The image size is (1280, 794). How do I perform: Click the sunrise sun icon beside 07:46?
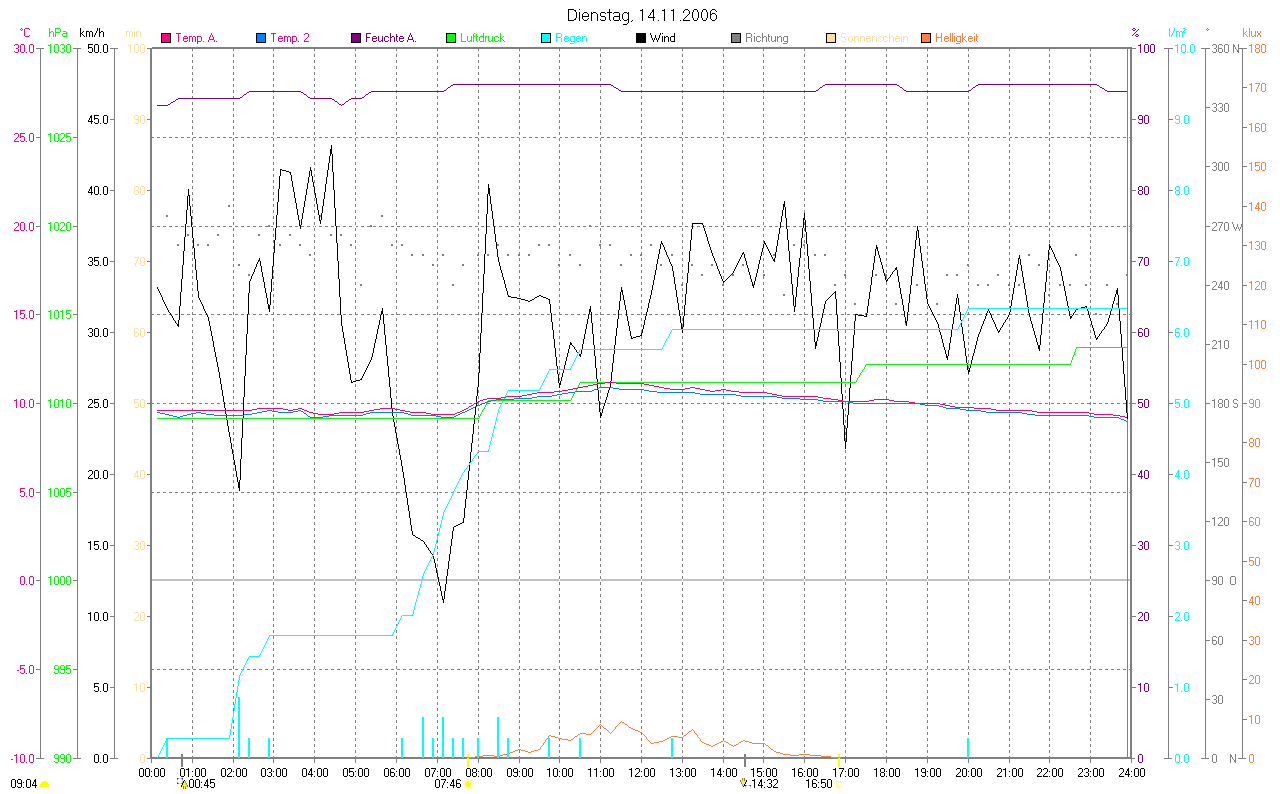click(468, 785)
